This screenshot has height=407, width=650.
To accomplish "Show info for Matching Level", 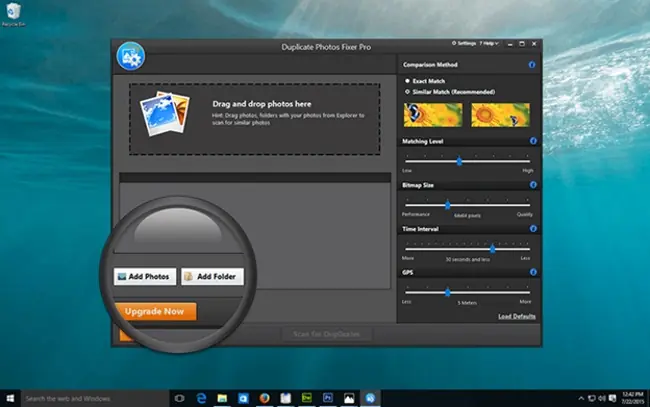I will click(x=533, y=141).
